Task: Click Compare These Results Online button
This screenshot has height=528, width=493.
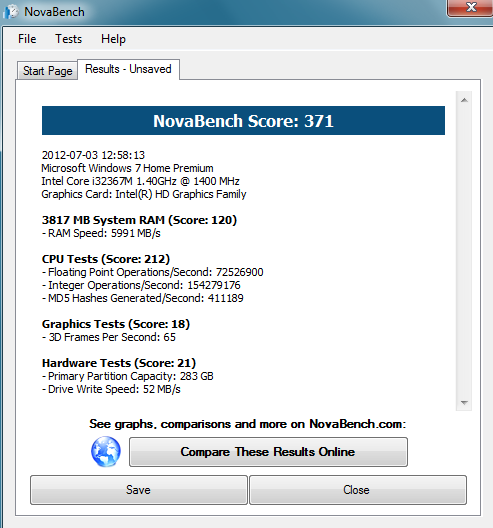Action: click(x=268, y=452)
